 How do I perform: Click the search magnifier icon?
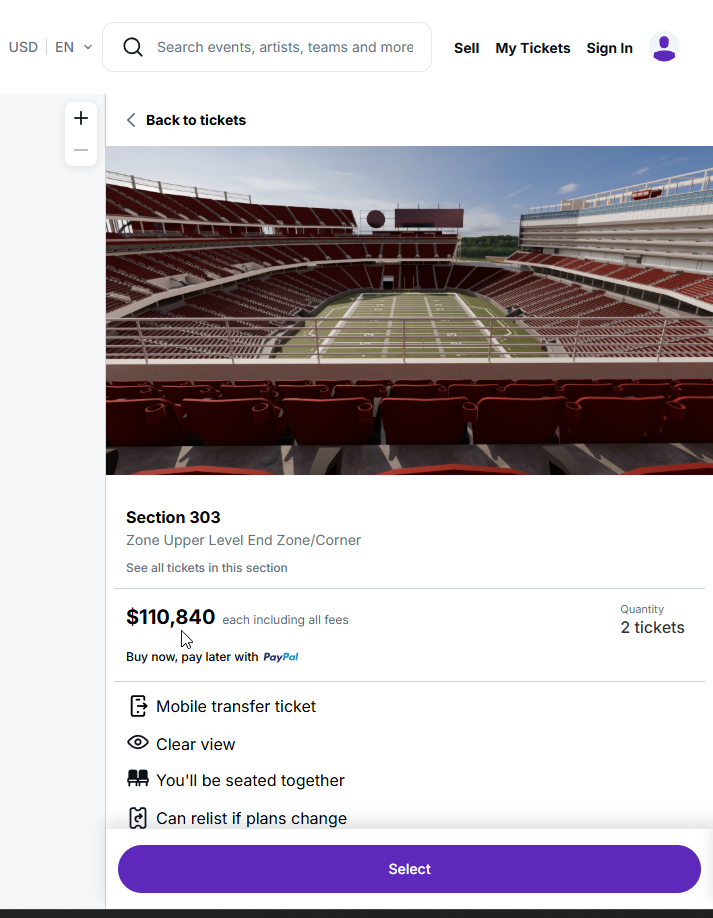click(133, 47)
